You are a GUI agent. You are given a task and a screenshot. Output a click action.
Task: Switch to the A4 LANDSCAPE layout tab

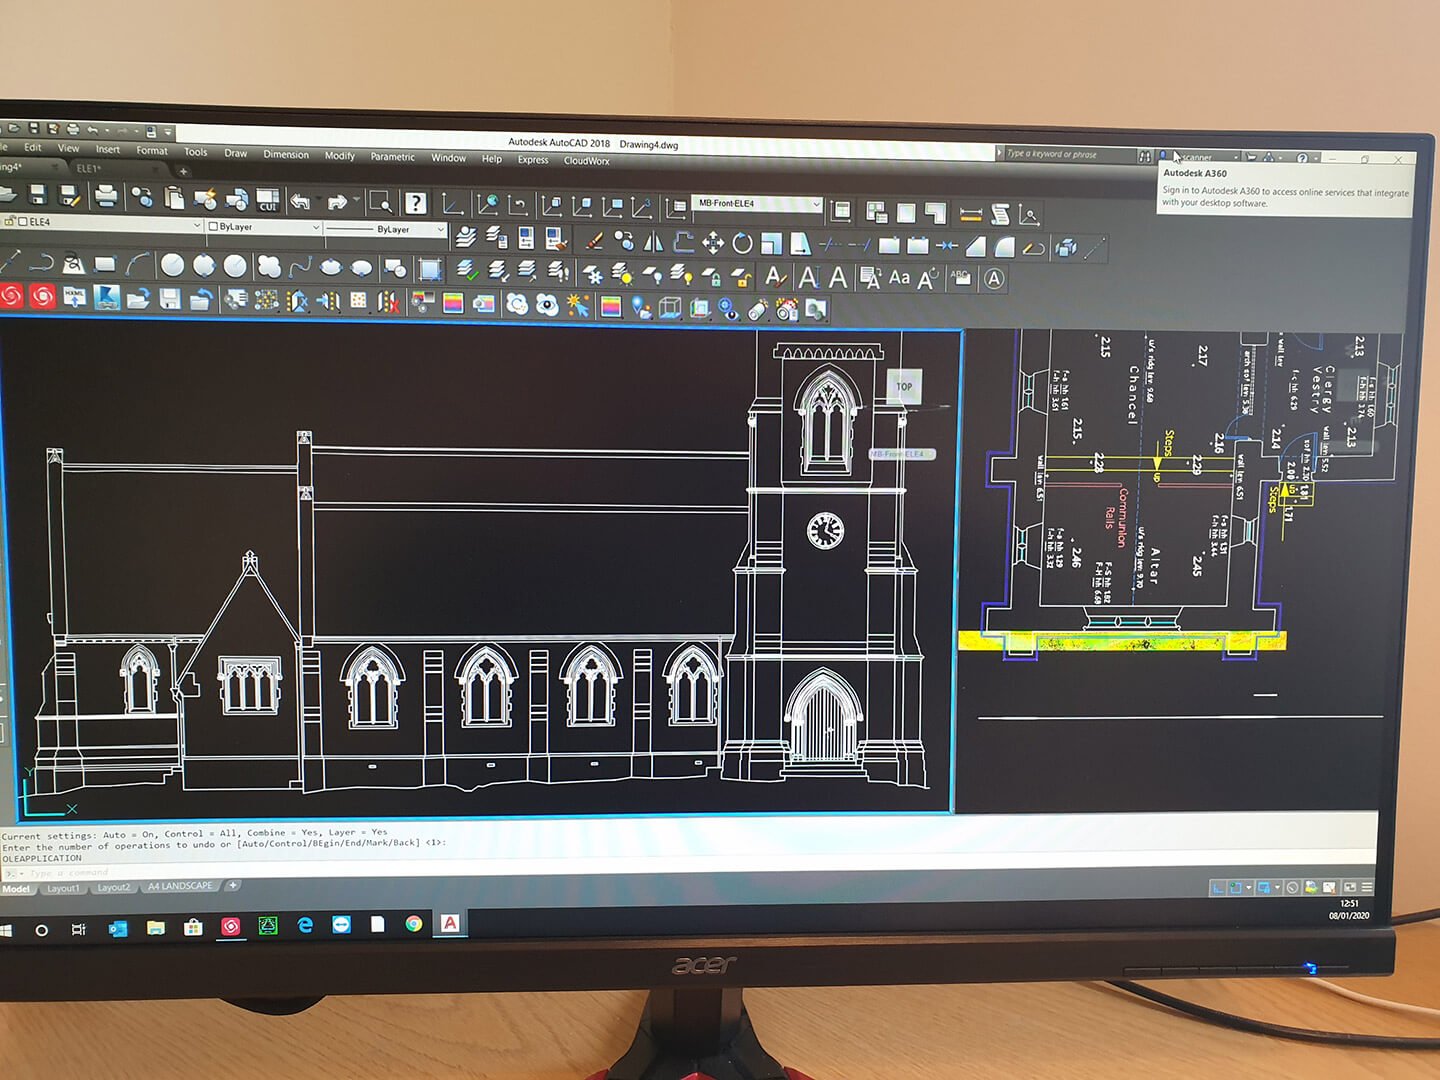click(180, 886)
